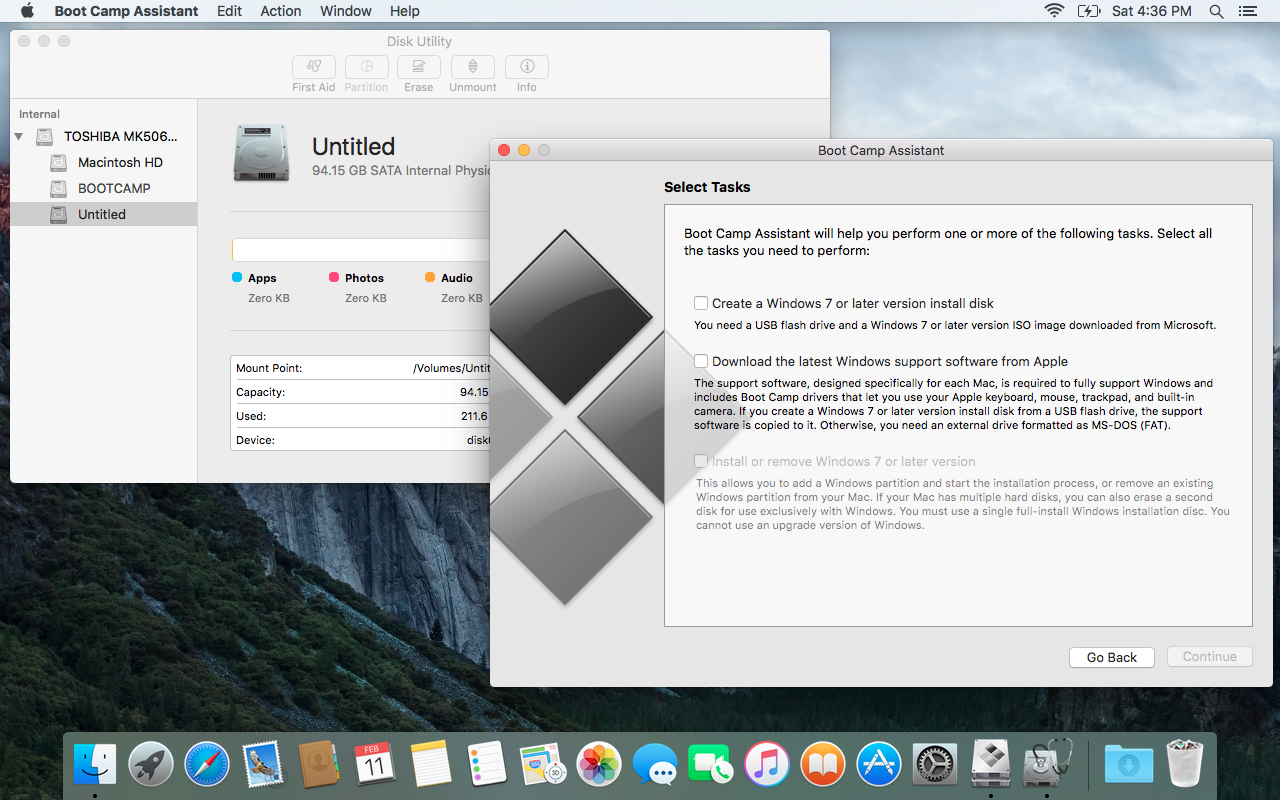Launch iTunes from the Dock

point(766,763)
